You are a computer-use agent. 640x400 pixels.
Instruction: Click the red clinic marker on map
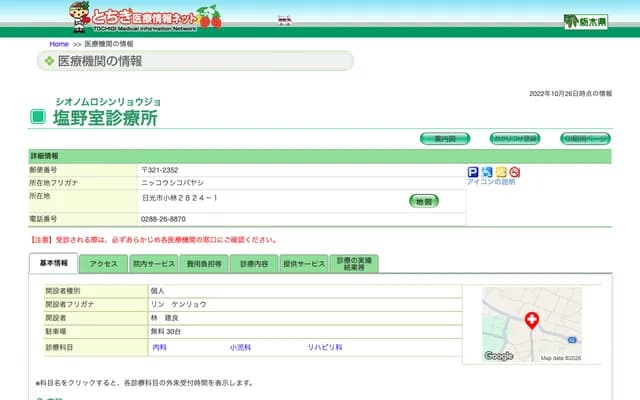pos(531,320)
